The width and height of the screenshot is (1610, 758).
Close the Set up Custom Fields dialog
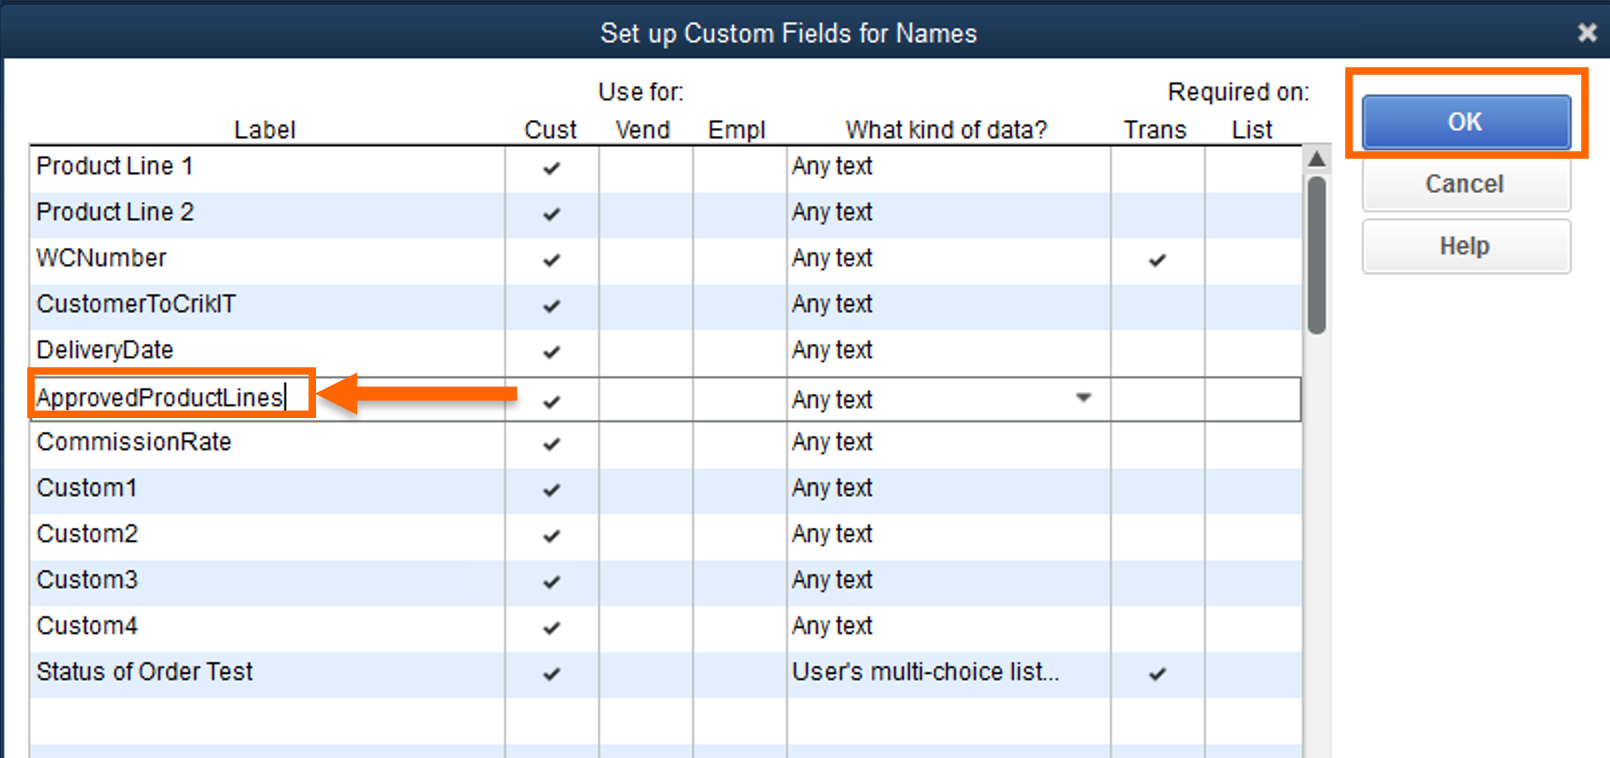click(x=1586, y=33)
